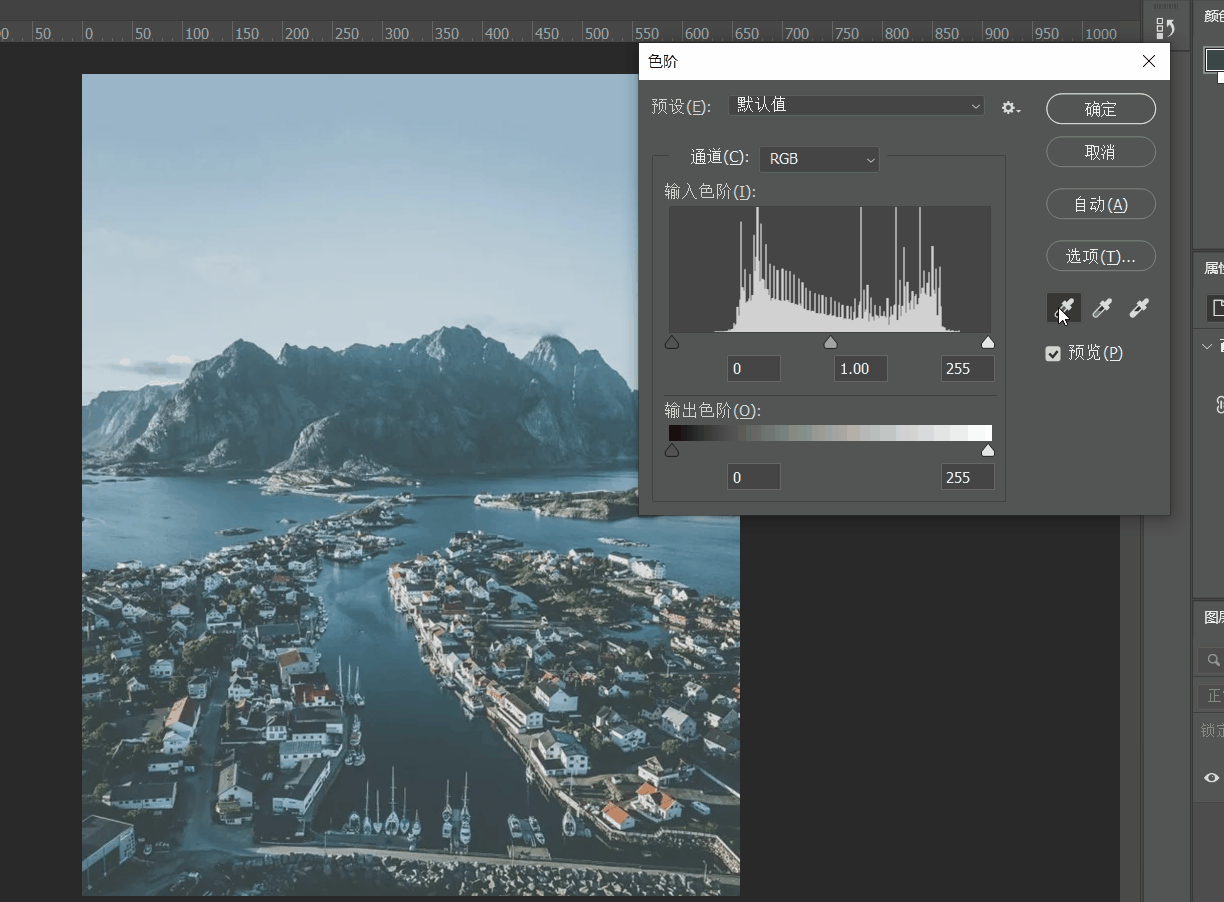Select the black point eyedropper

[1063, 308]
